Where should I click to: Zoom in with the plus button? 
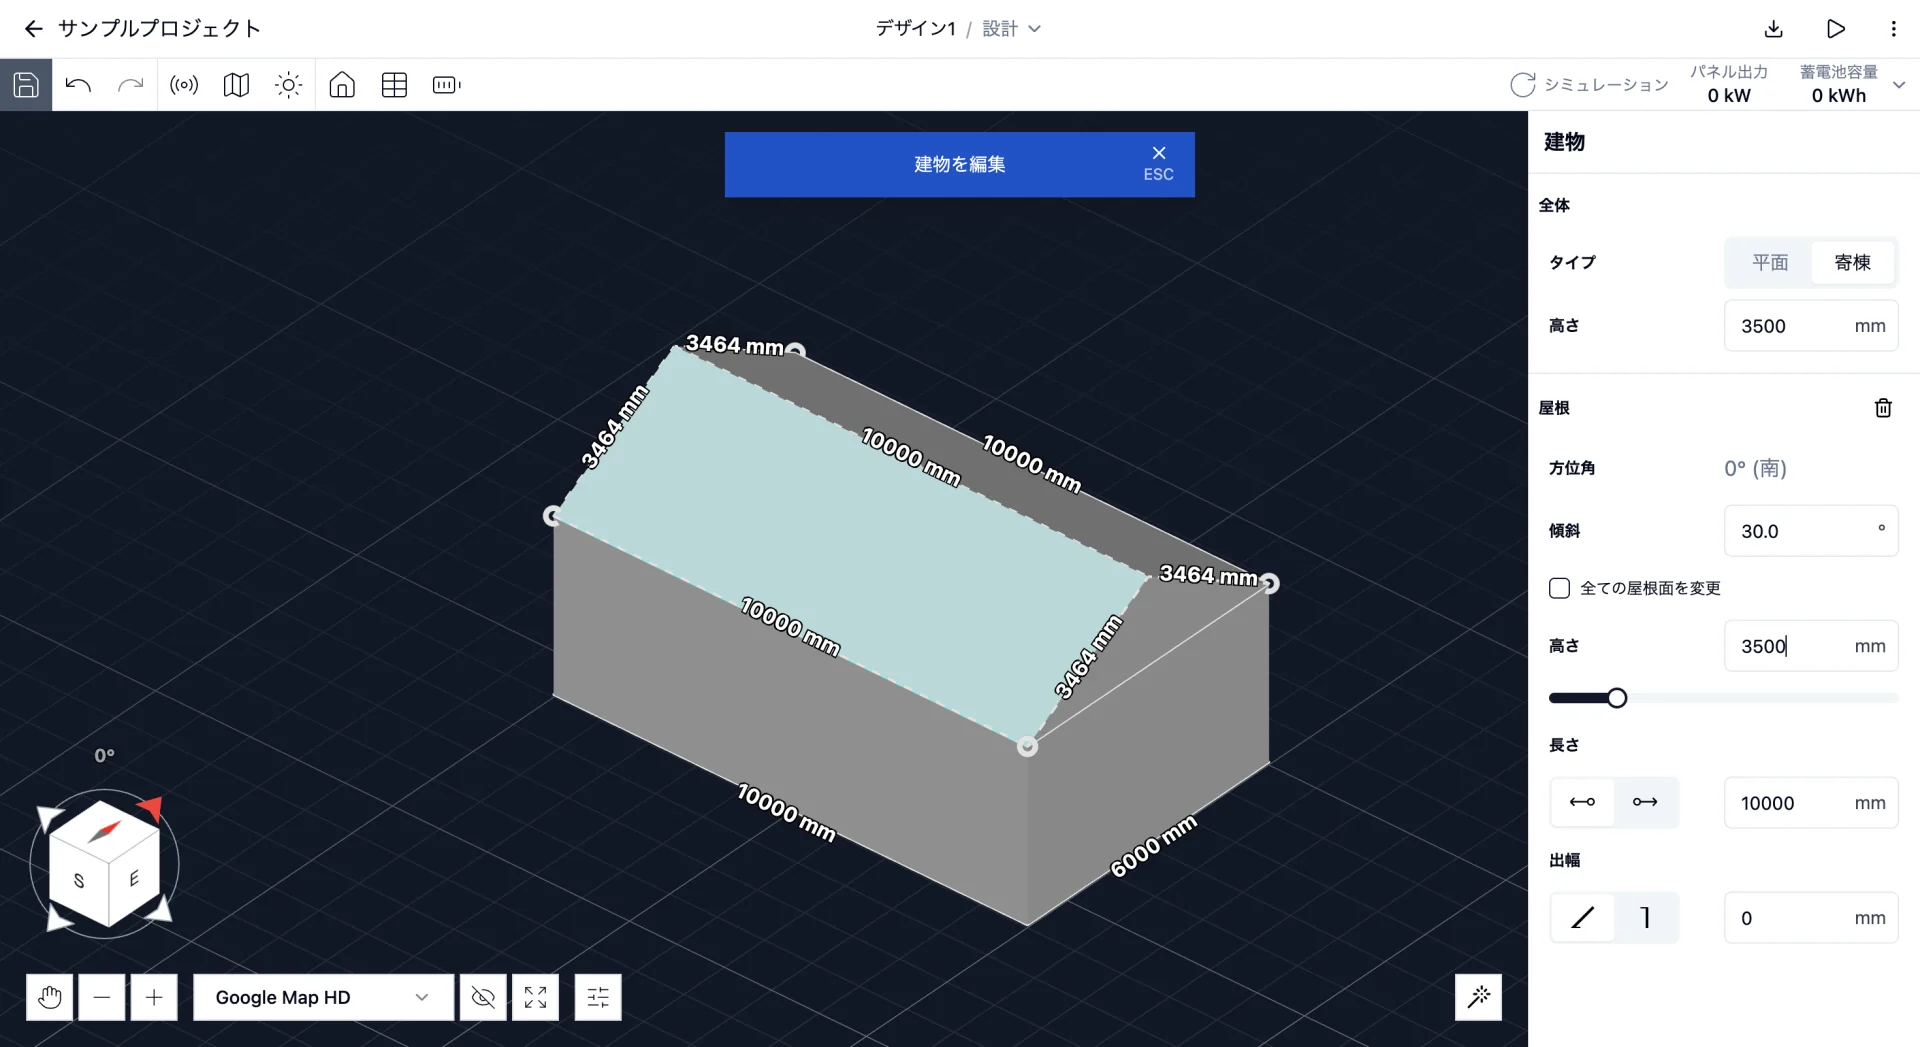[154, 997]
